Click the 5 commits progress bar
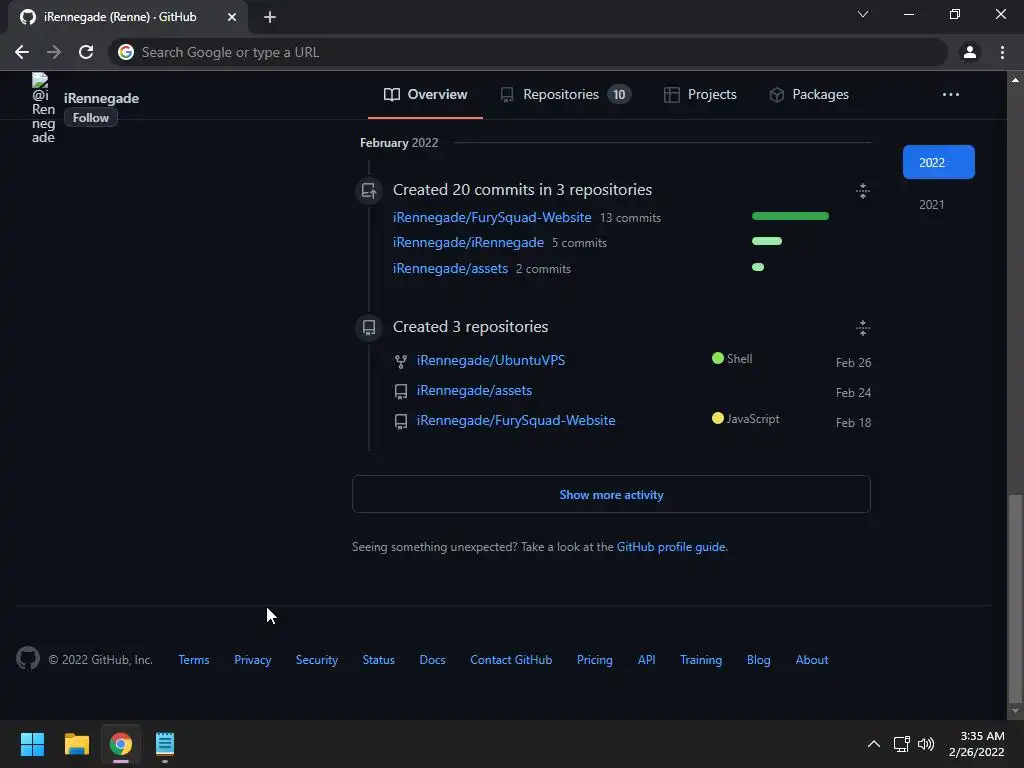 [x=767, y=241]
